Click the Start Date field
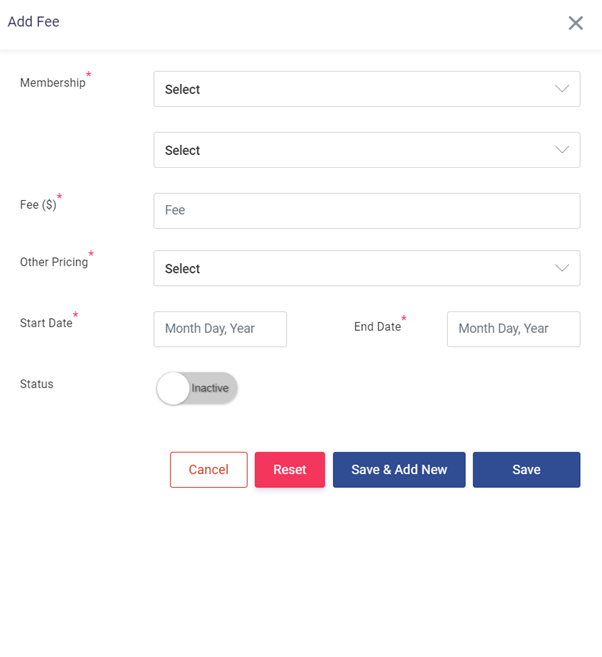602x657 pixels. pos(220,329)
